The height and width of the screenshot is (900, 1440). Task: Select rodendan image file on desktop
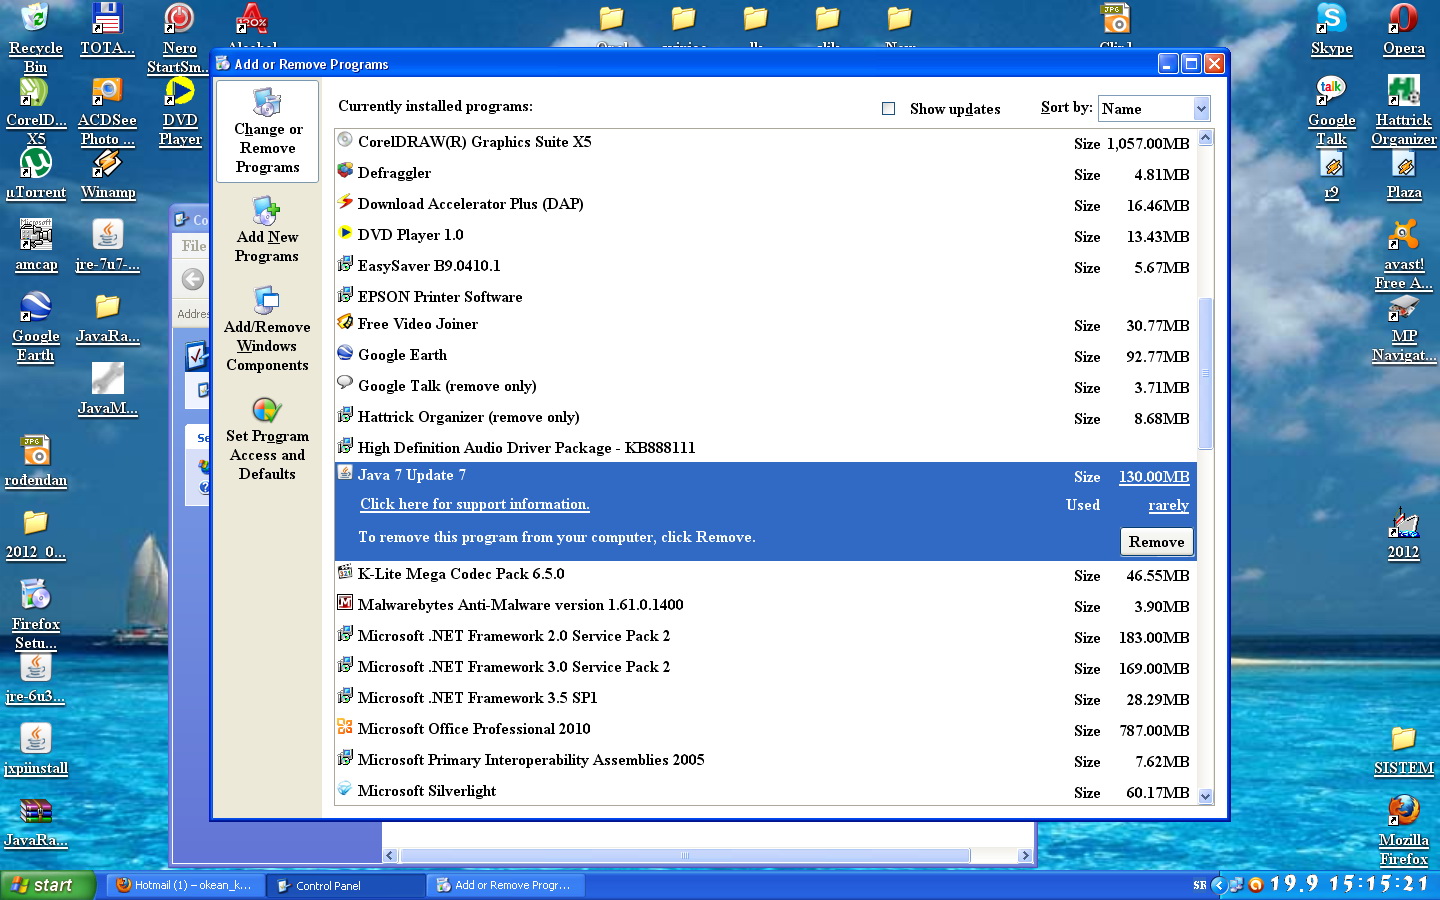36,461
